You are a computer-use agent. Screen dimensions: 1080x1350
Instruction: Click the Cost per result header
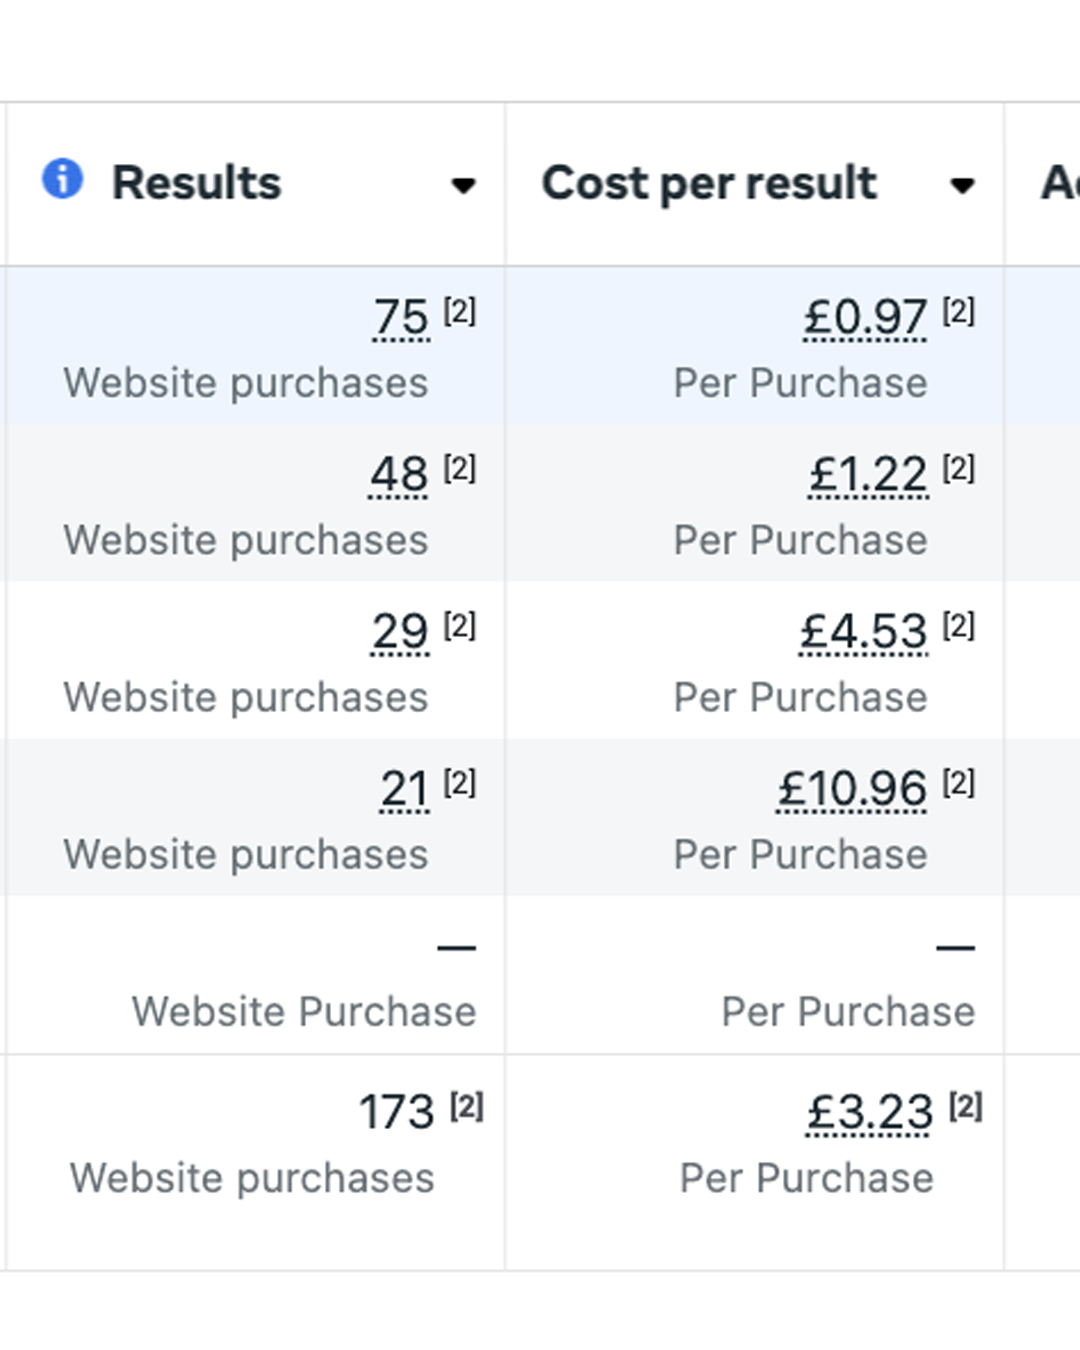709,183
